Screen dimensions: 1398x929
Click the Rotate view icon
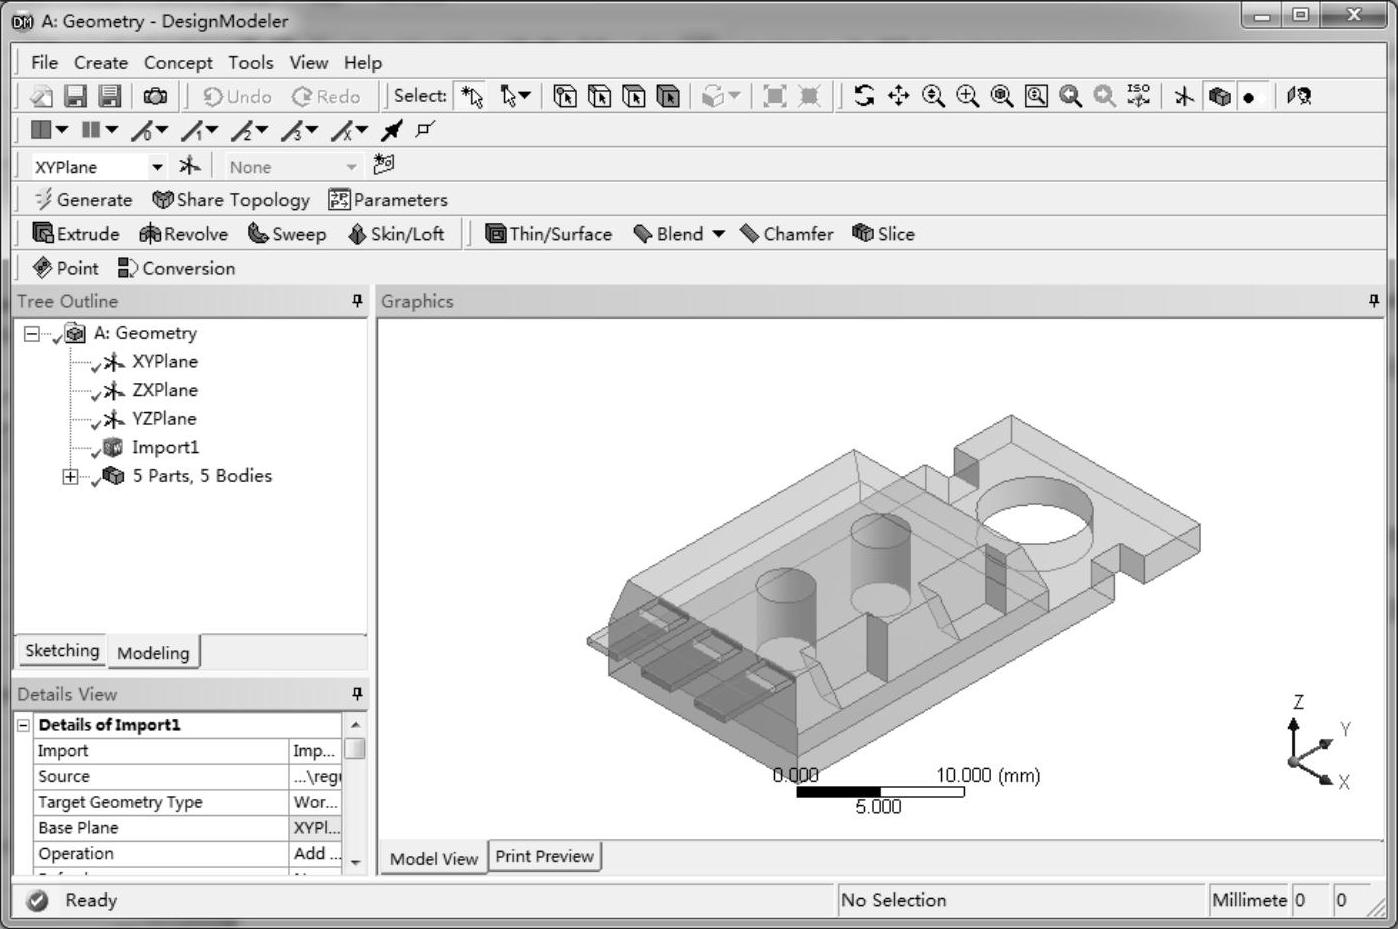tap(864, 96)
